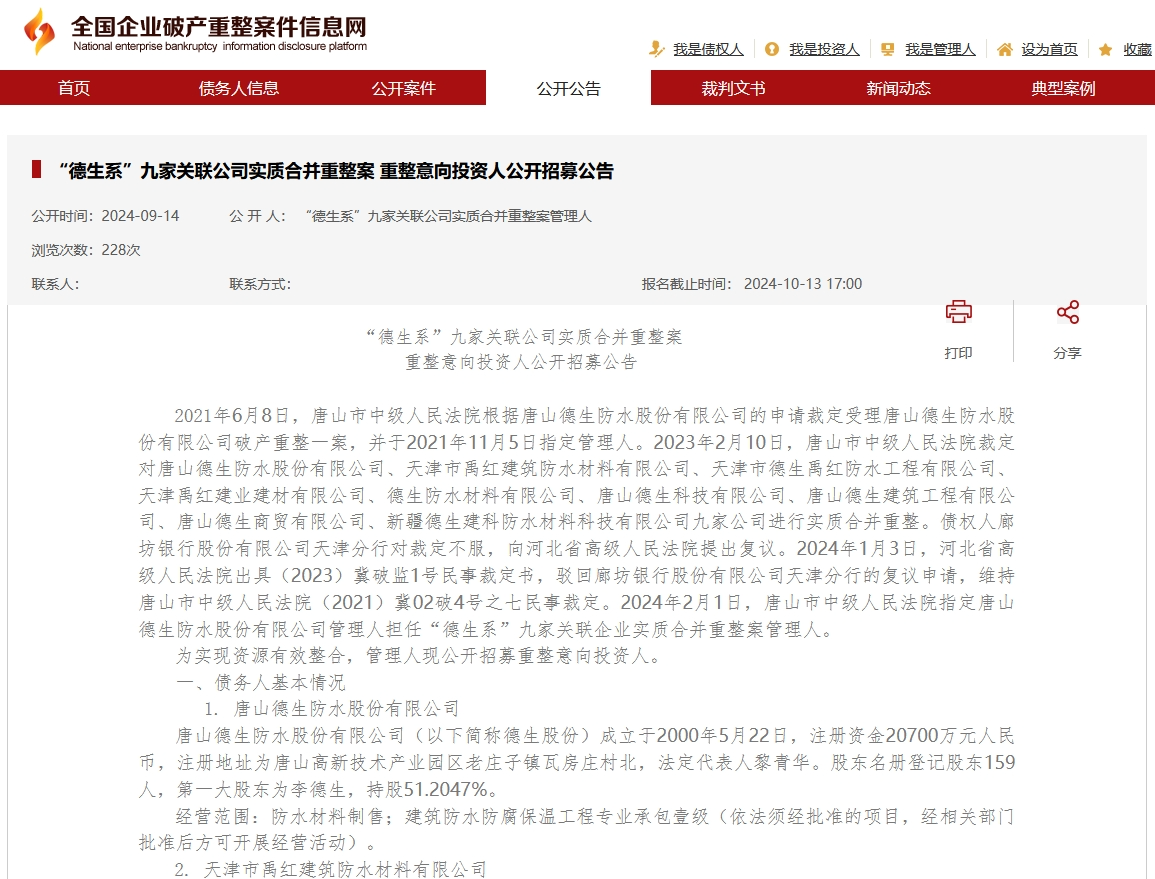
Task: Click the publisher name after 公开人
Action: click(x=449, y=216)
